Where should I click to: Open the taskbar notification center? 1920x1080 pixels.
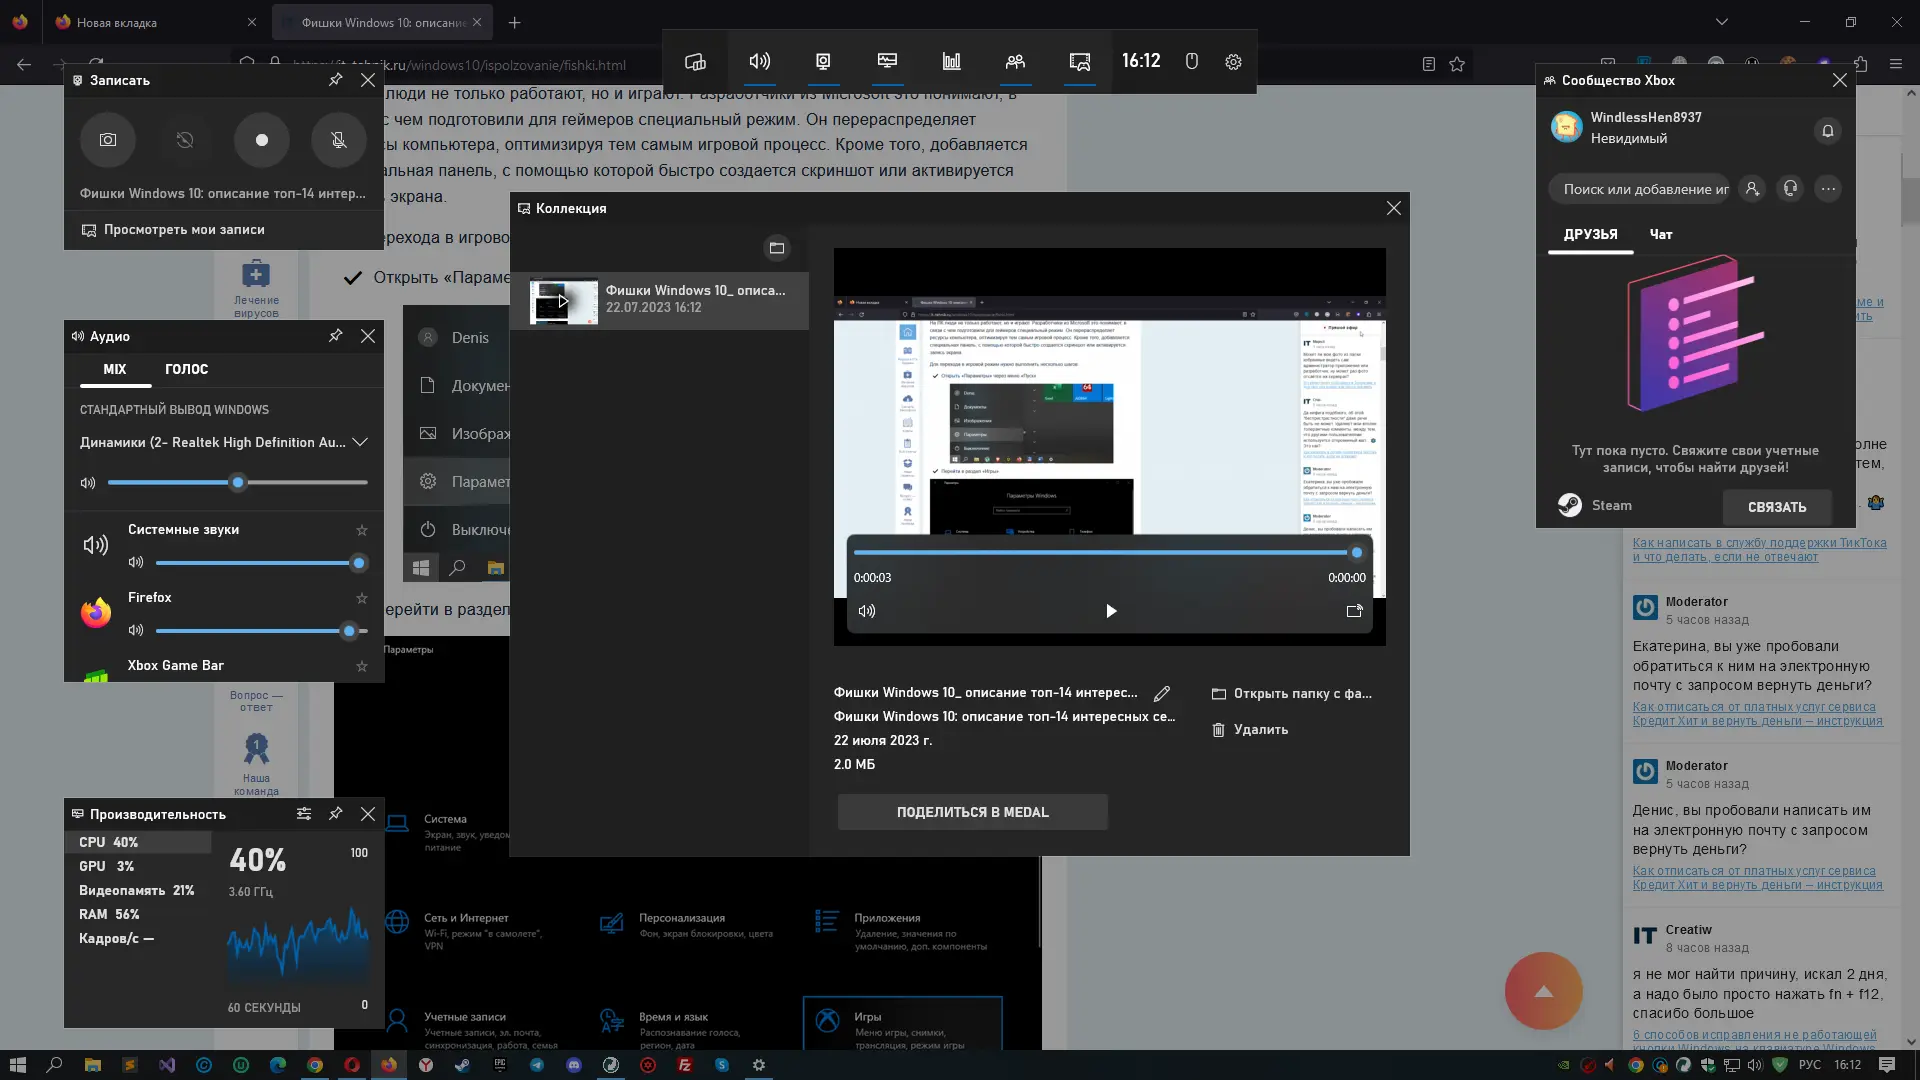1887,1065
